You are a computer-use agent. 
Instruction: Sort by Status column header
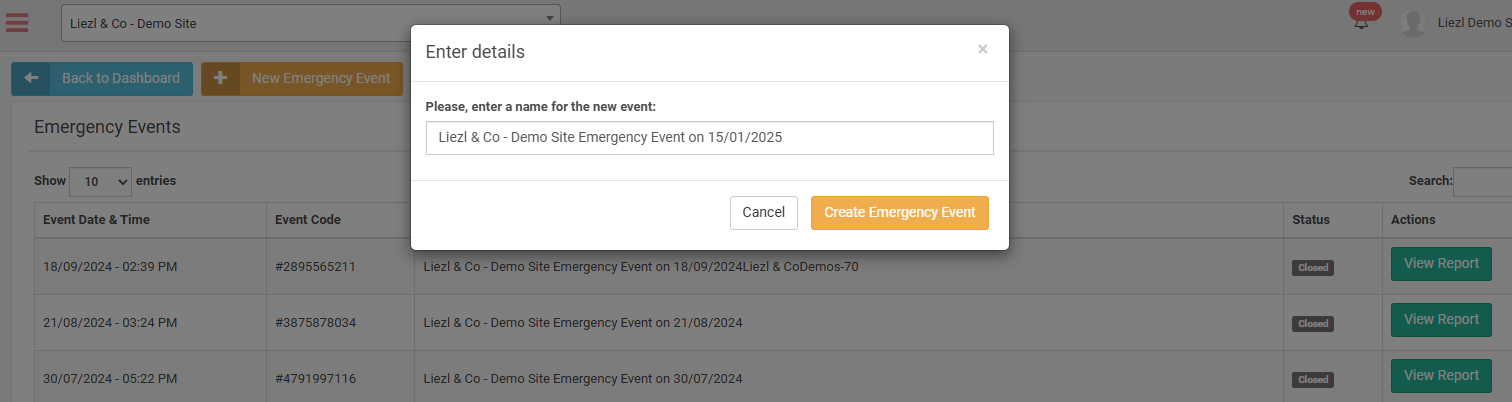[x=1310, y=220]
